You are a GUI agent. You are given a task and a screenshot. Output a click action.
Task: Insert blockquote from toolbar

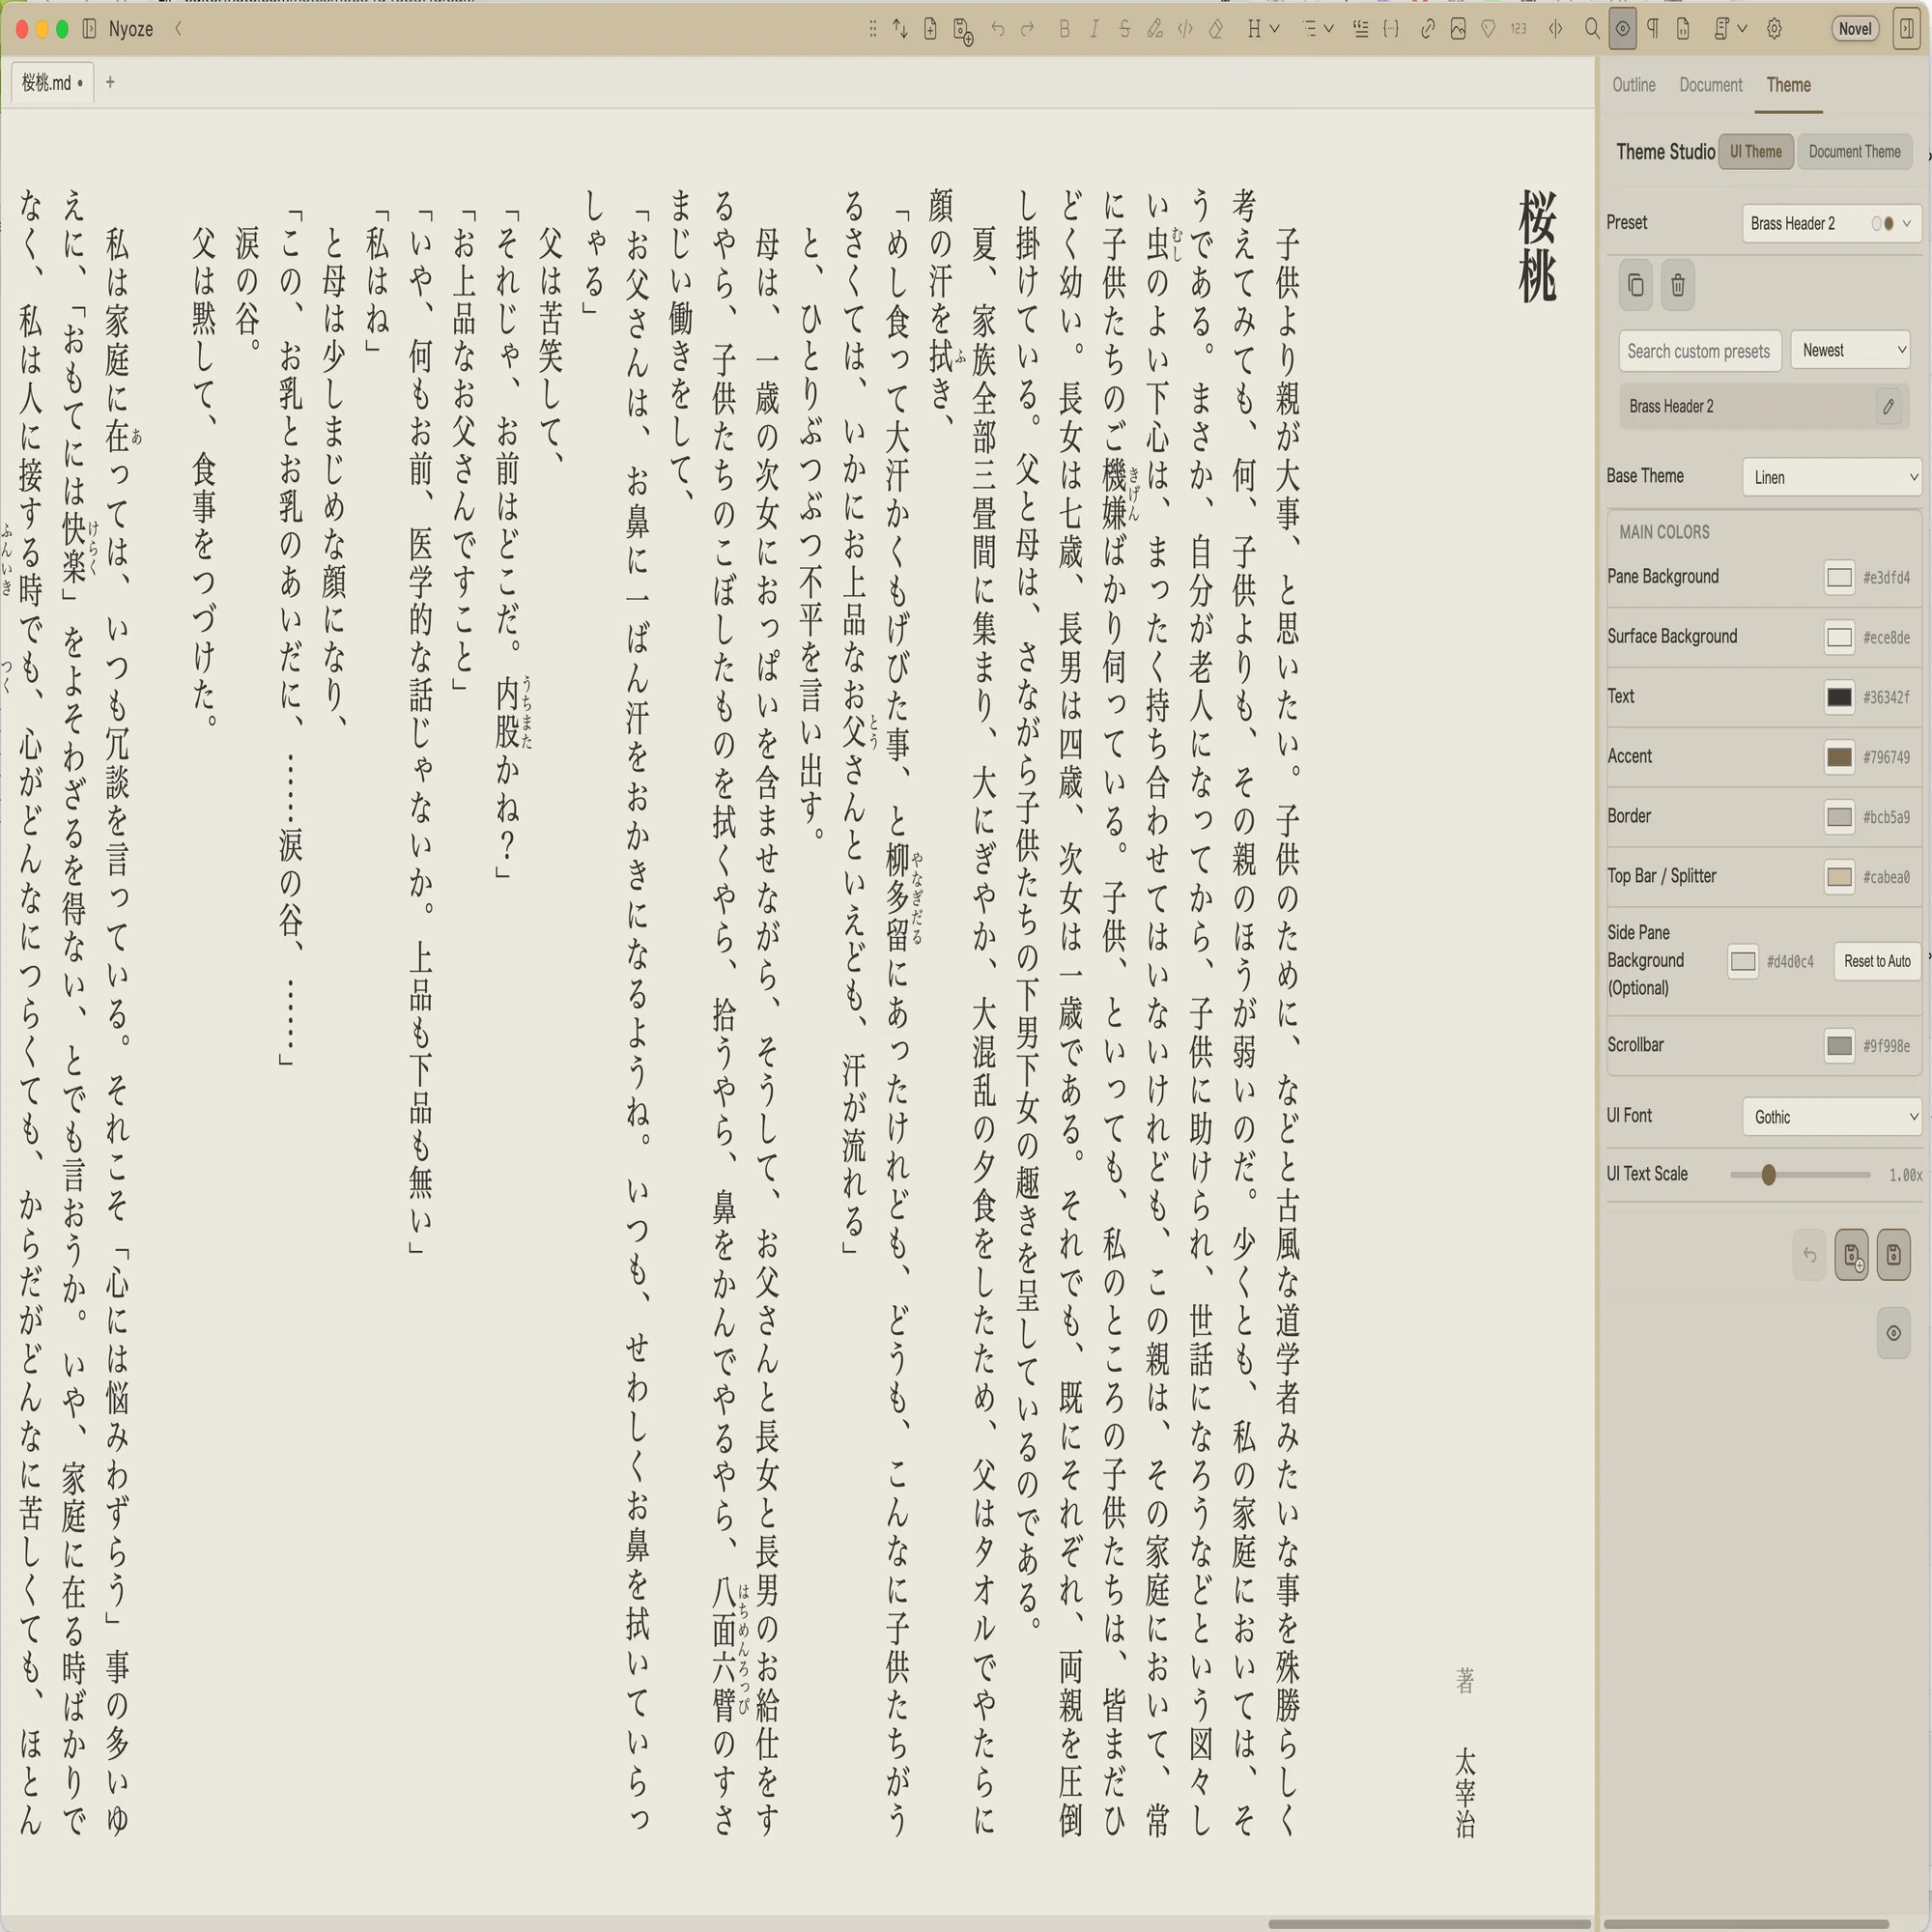[x=1360, y=29]
